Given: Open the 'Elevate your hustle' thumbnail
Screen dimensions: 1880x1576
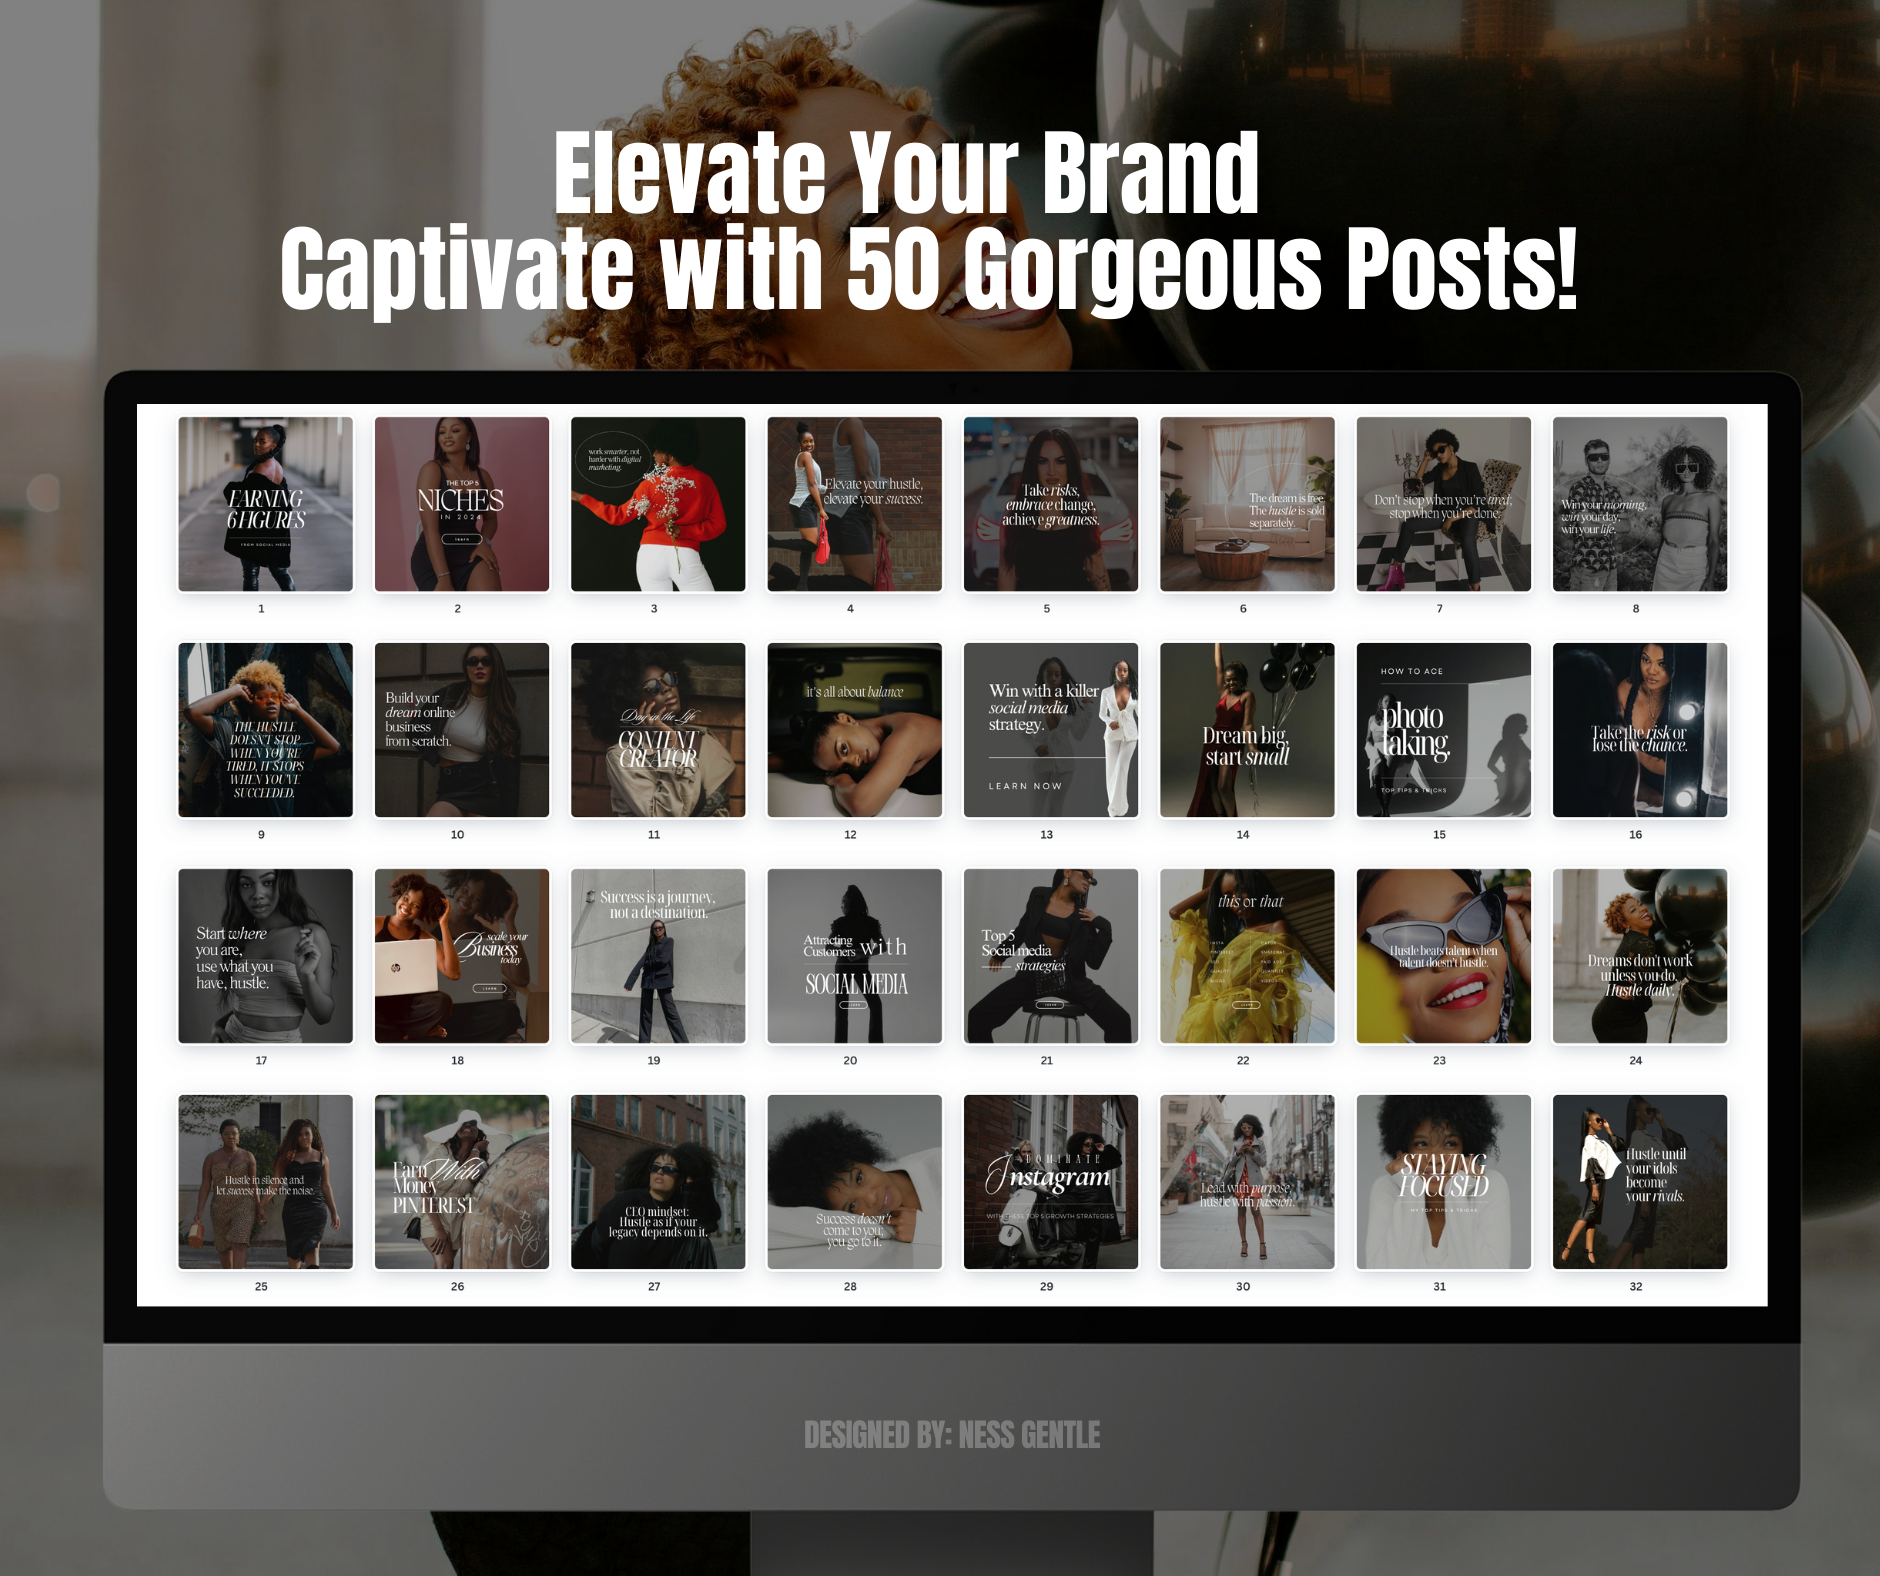Looking at the screenshot, I should pyautogui.click(x=854, y=504).
